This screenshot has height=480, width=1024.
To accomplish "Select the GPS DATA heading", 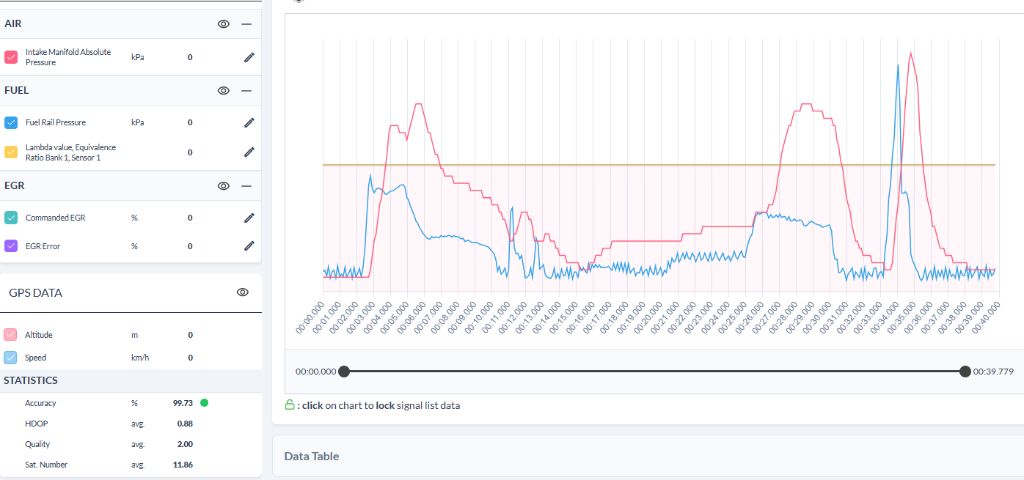I will (36, 293).
